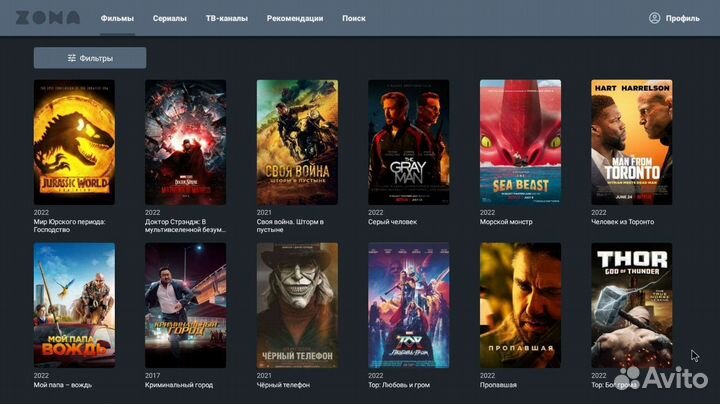Click title 'Криминальный город'

179,385
